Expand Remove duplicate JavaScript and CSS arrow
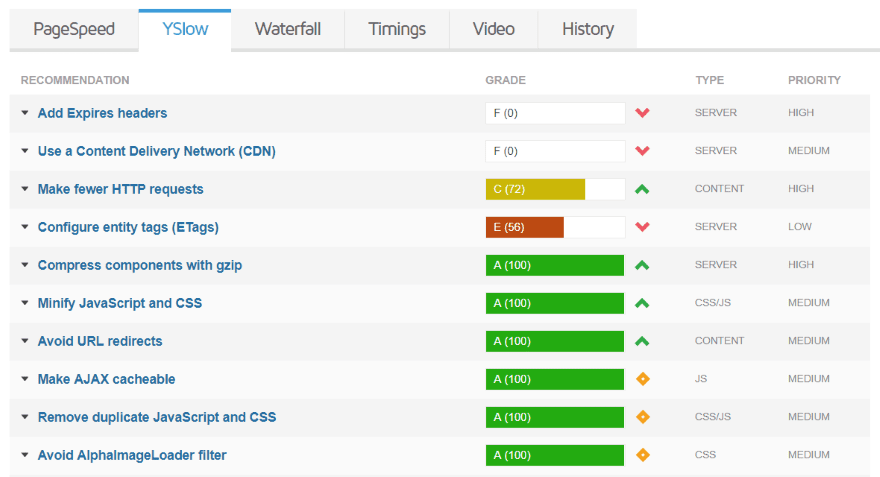The height and width of the screenshot is (477, 880). pyautogui.click(x=25, y=417)
